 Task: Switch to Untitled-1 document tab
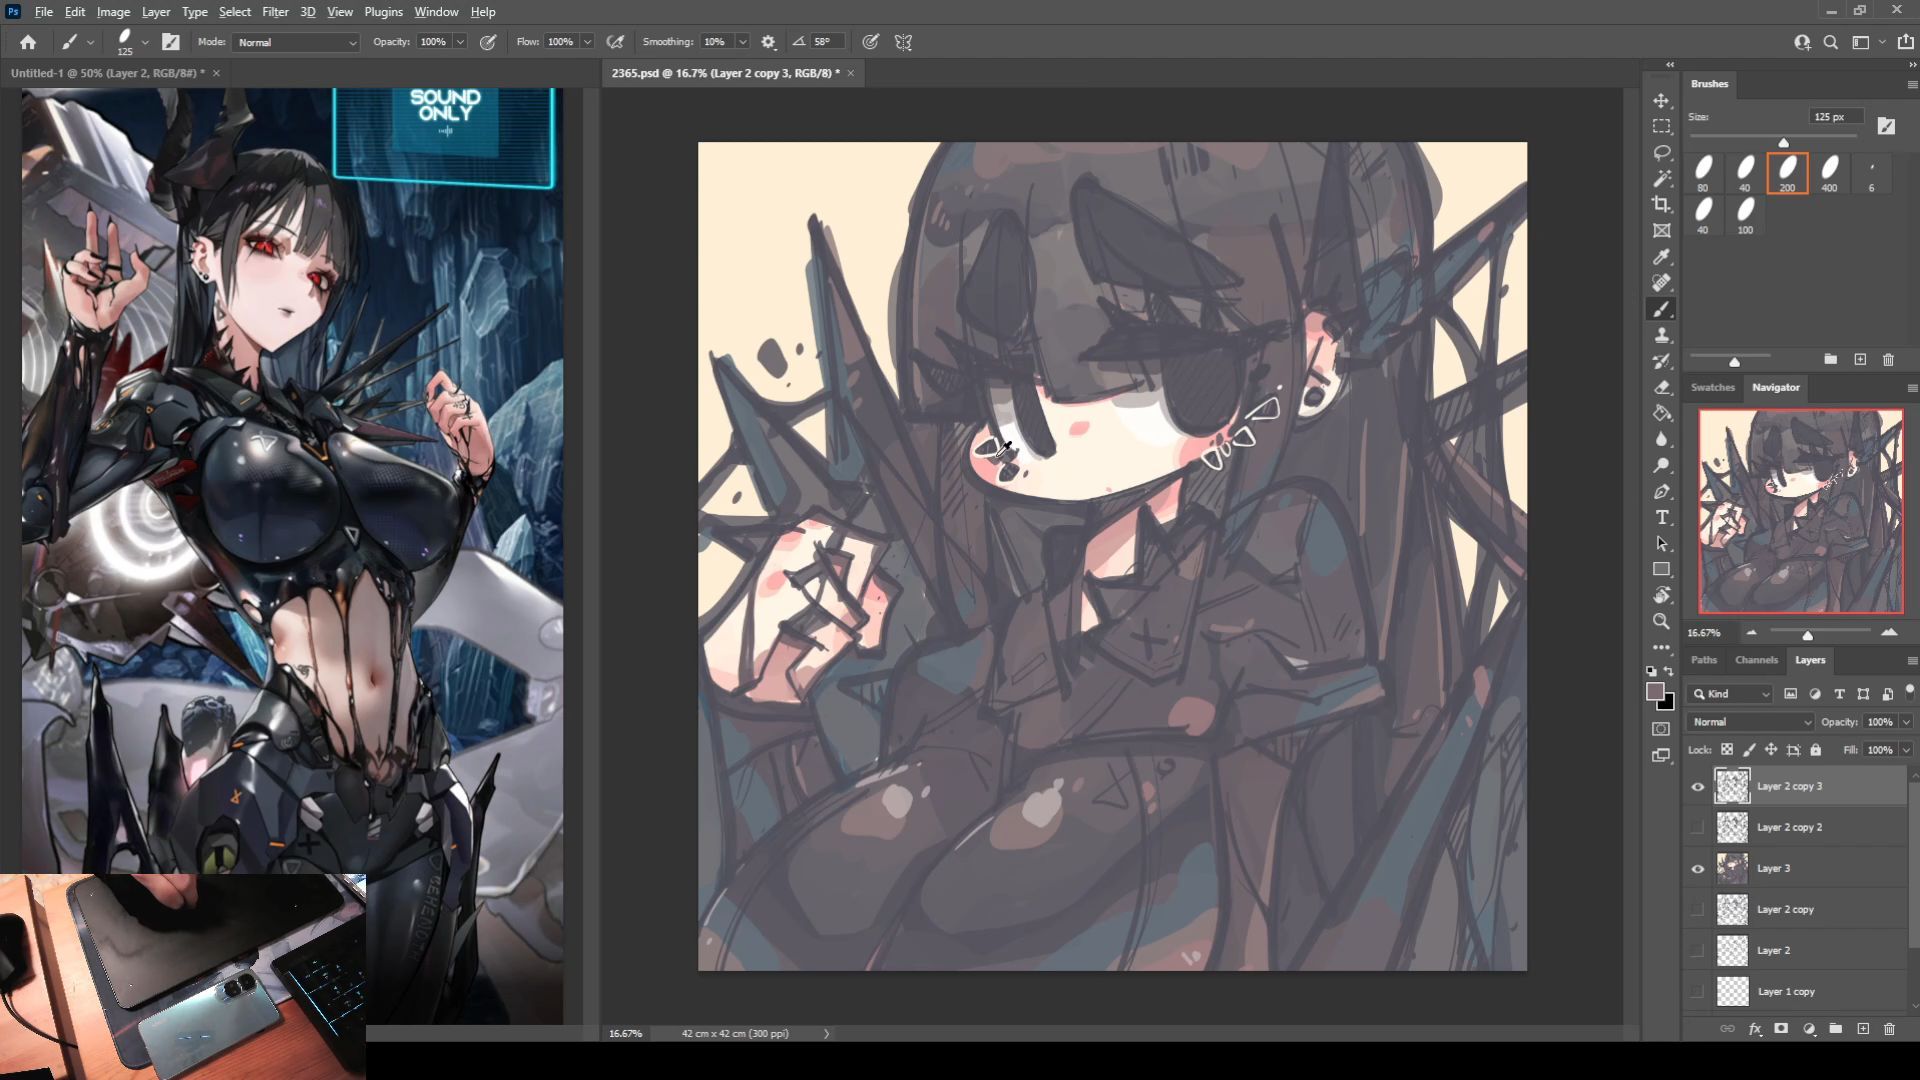point(107,73)
